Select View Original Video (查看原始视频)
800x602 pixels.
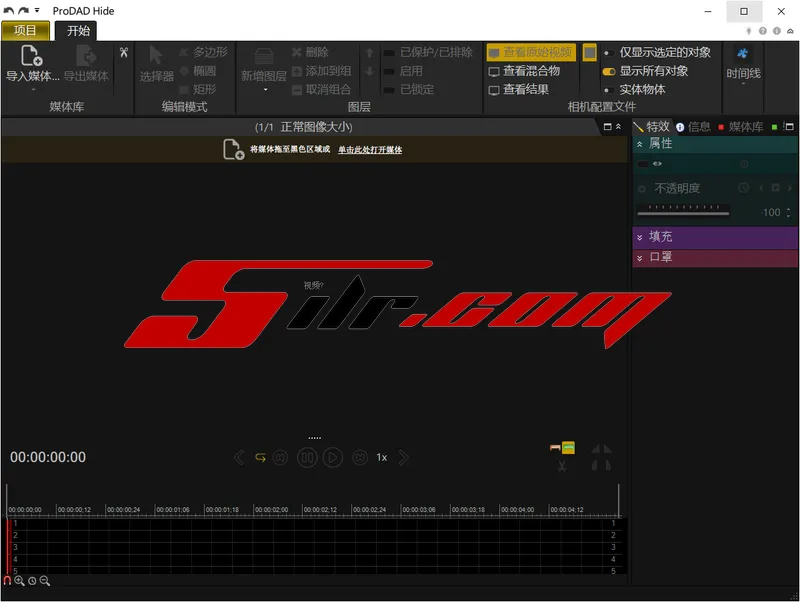(x=531, y=52)
